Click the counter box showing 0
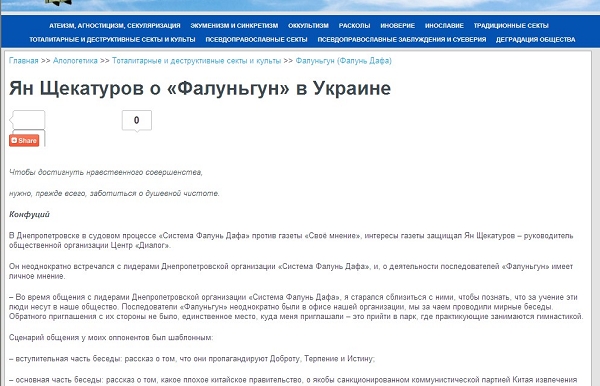 point(137,120)
